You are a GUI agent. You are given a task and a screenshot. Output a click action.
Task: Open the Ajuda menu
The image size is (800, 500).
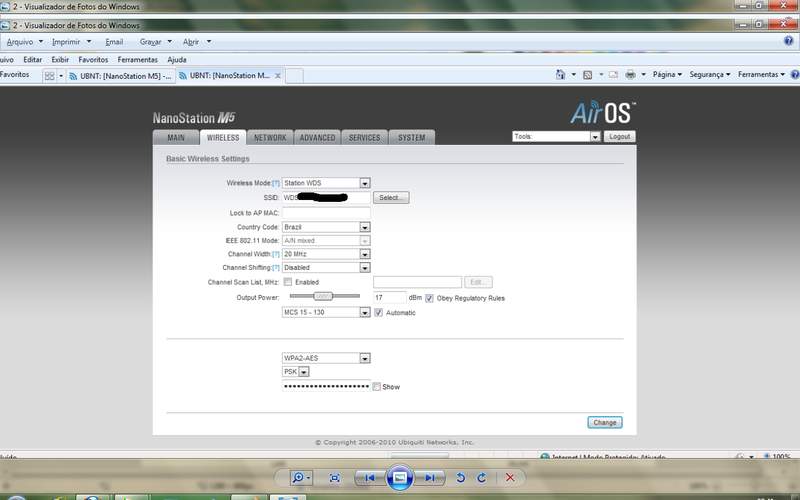pos(177,60)
